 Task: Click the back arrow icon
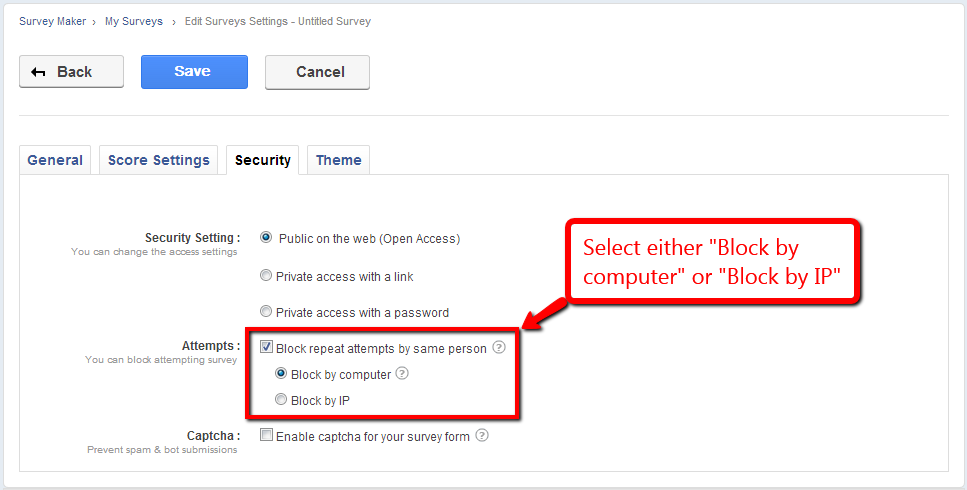[39, 72]
